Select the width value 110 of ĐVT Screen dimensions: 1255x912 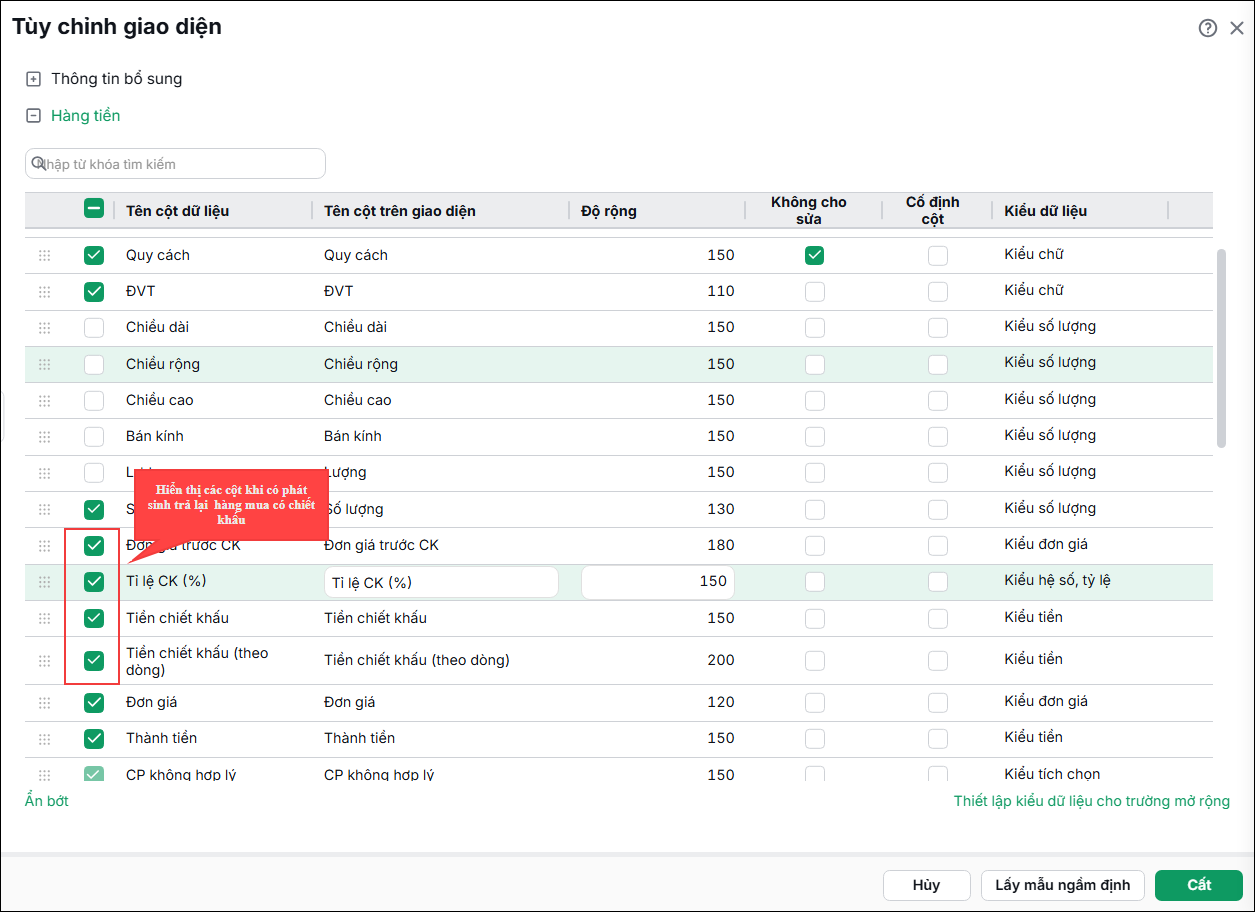721,291
